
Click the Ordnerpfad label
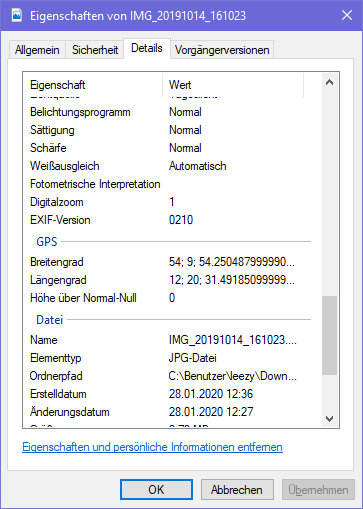(56, 376)
